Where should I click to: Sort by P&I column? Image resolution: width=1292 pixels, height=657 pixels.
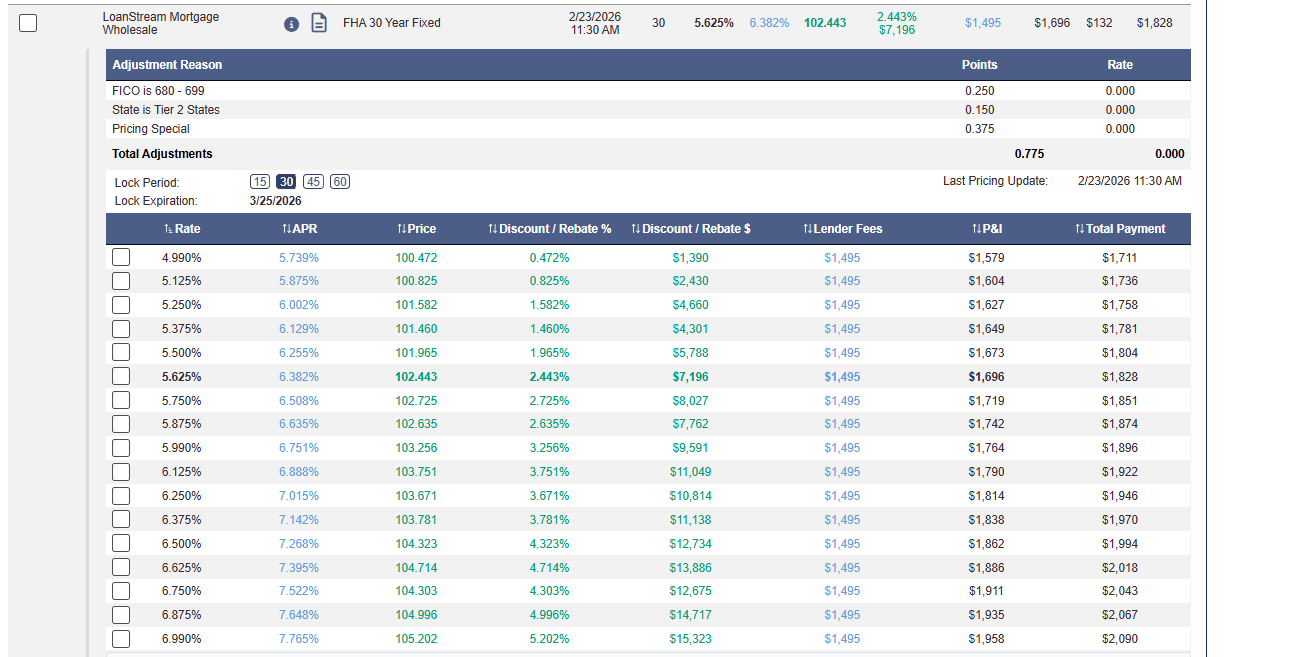coord(987,229)
